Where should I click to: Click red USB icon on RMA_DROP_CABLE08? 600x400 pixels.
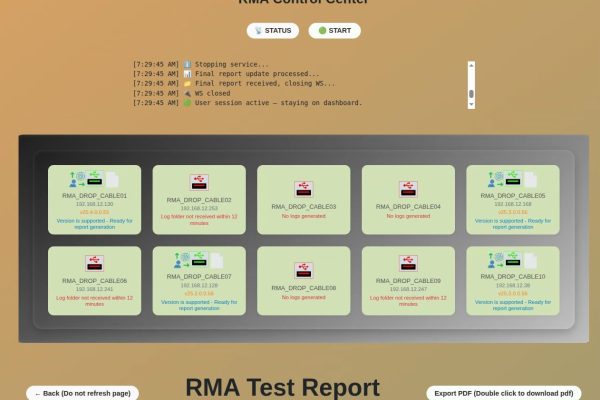point(303,270)
